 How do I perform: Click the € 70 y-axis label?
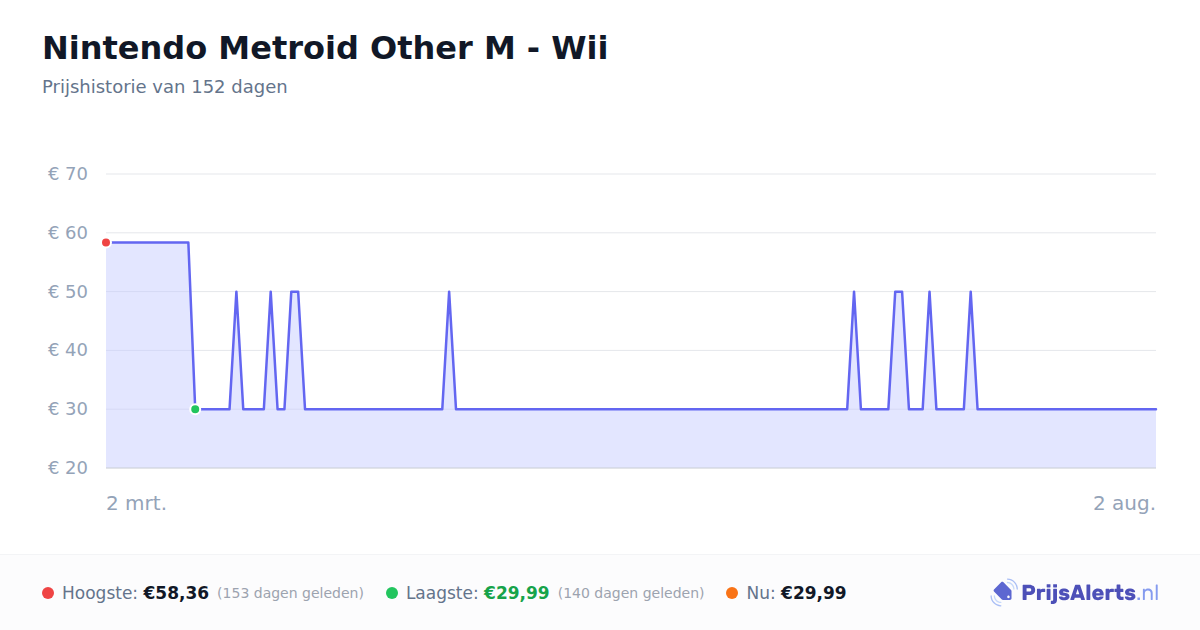68,174
